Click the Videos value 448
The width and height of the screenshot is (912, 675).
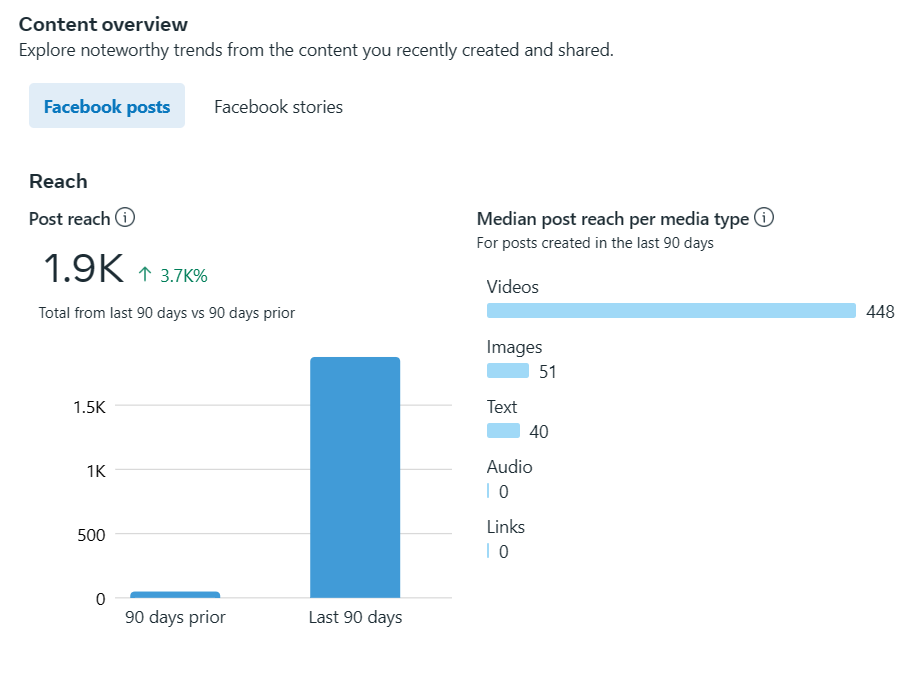click(x=880, y=312)
